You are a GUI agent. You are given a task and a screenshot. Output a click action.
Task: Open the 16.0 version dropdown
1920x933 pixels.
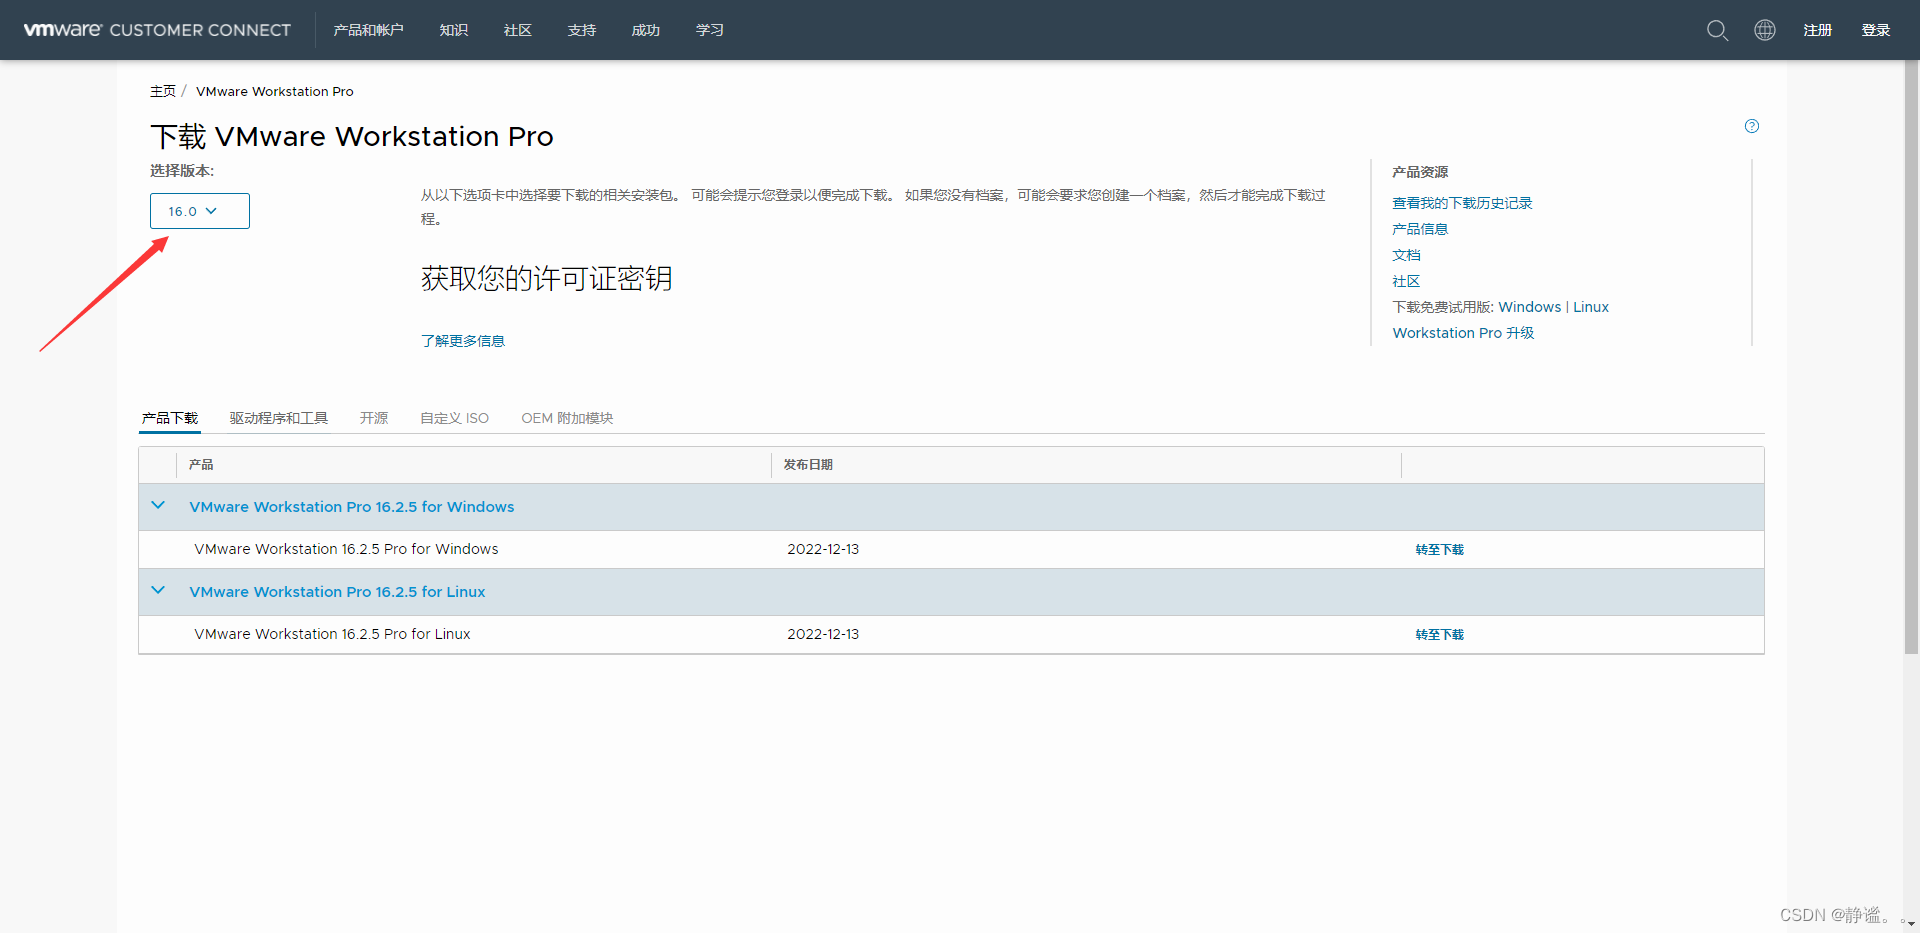point(200,211)
